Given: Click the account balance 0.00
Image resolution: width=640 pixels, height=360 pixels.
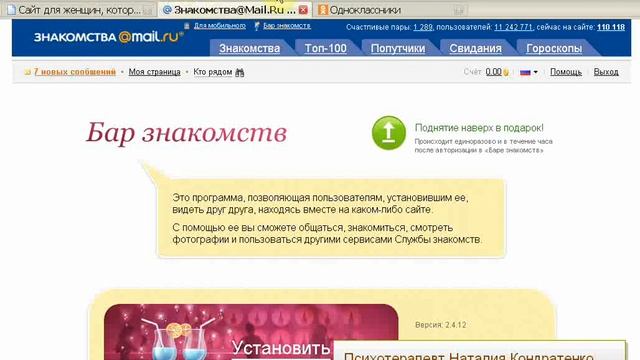Looking at the screenshot, I should [x=493, y=72].
